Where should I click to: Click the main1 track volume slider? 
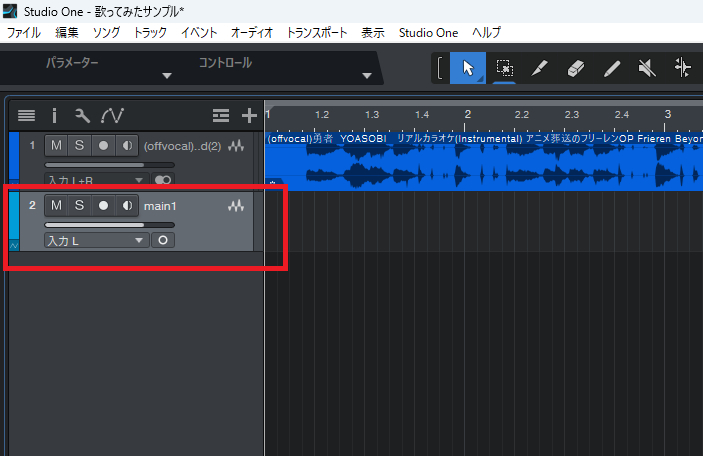pos(108,225)
